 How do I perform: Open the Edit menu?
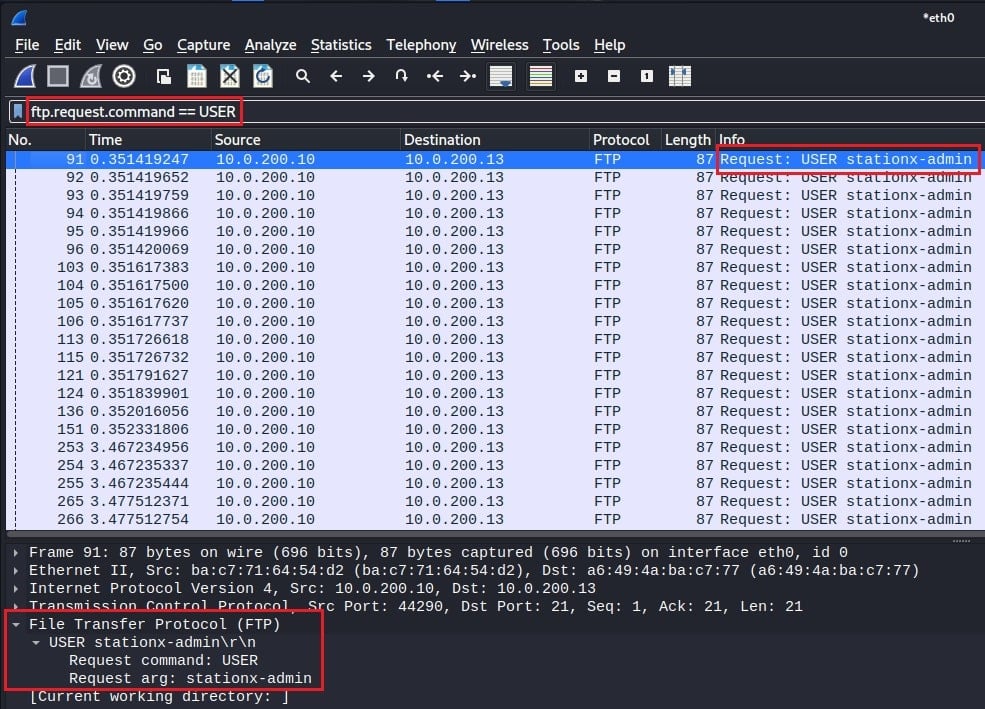[x=67, y=45]
